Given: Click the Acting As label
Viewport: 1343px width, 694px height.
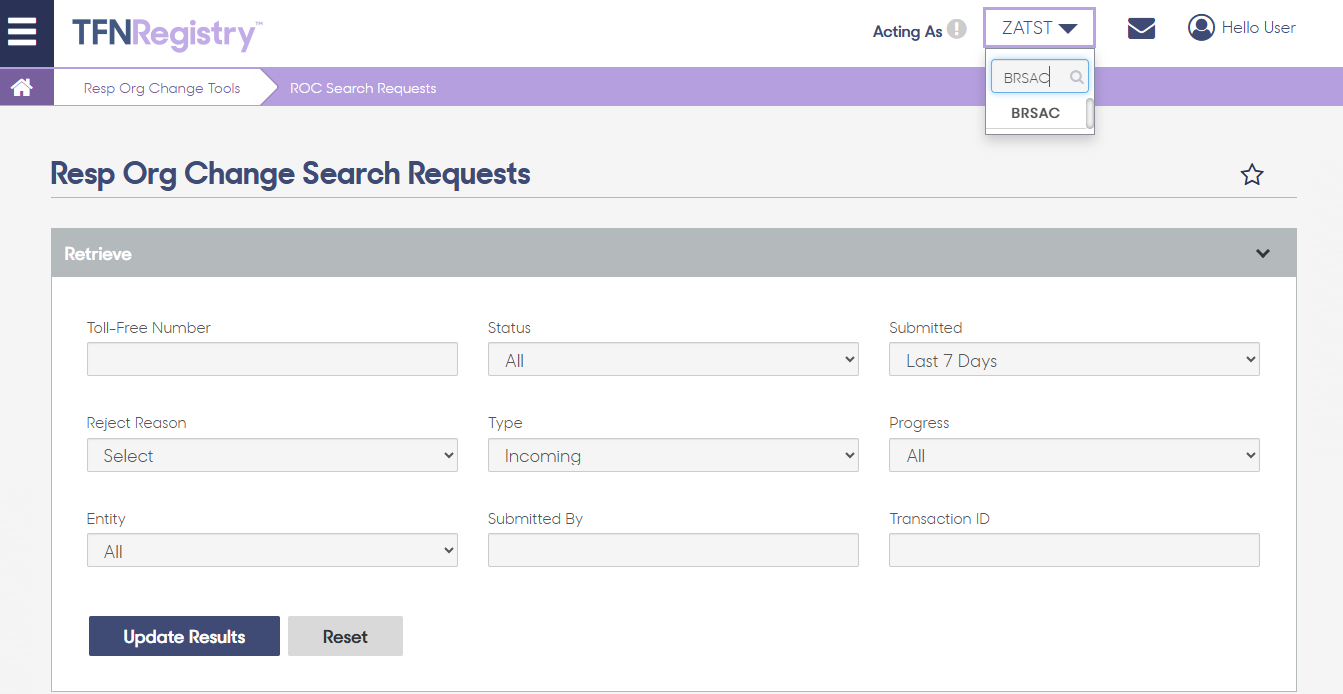Looking at the screenshot, I should point(907,31).
